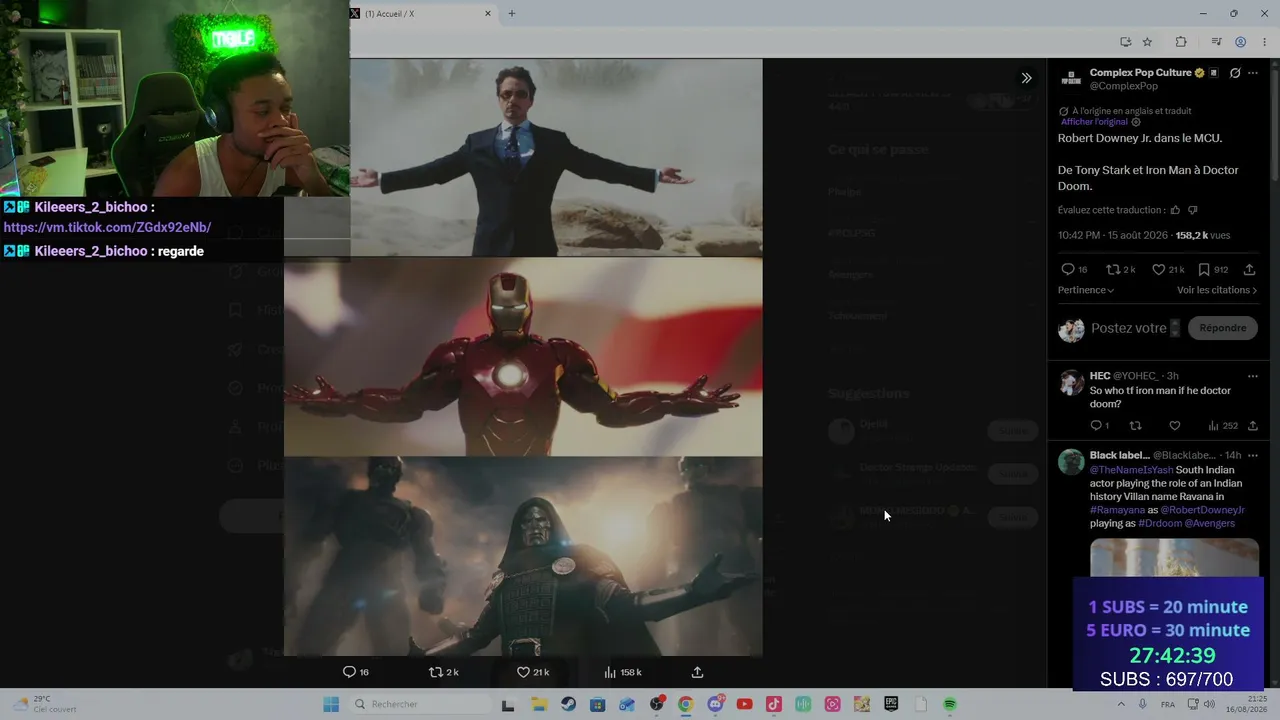Click the @RobertDowneyJr mention
Image resolution: width=1280 pixels, height=720 pixels.
(x=1202, y=510)
